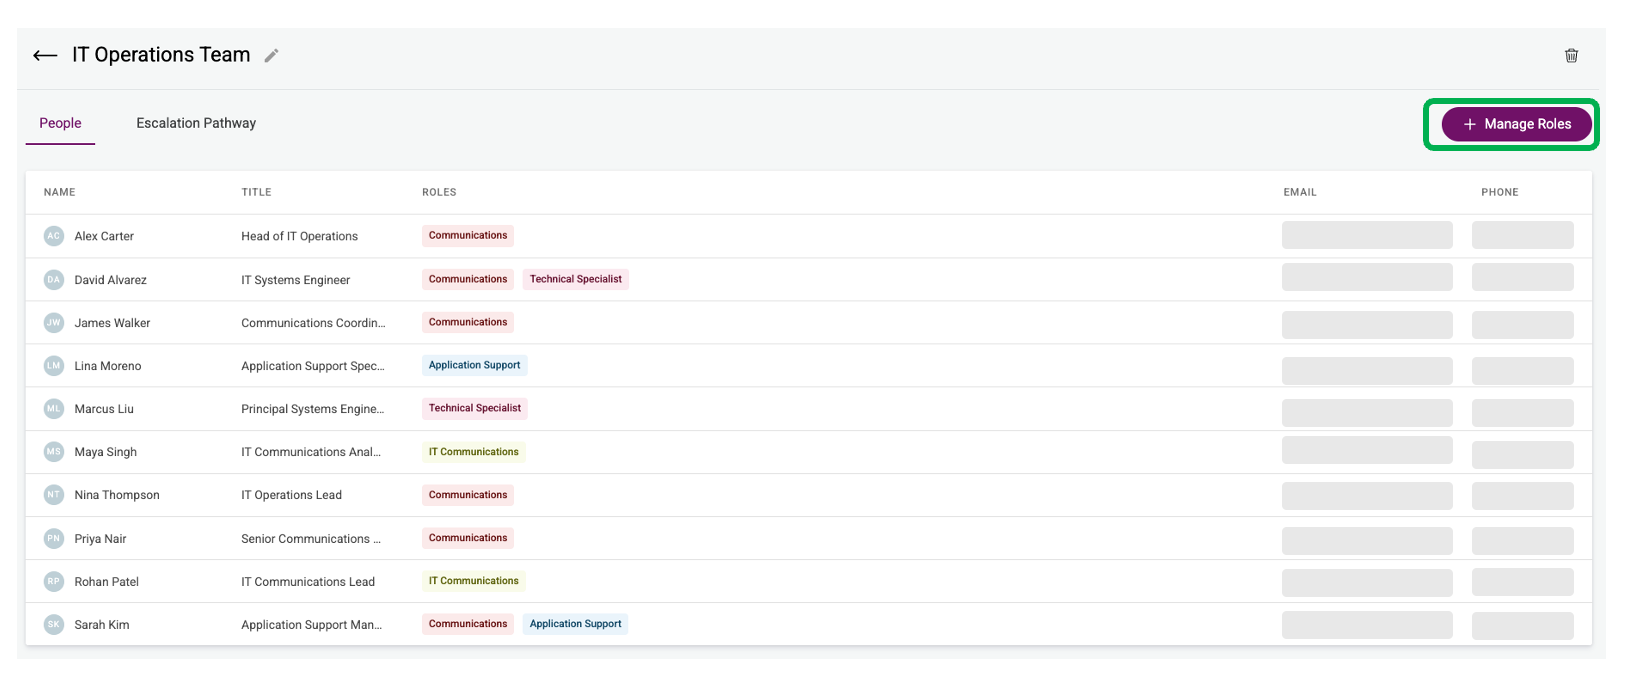
Task: Click David Alvarez's Communications role tag
Action: pyautogui.click(x=468, y=279)
